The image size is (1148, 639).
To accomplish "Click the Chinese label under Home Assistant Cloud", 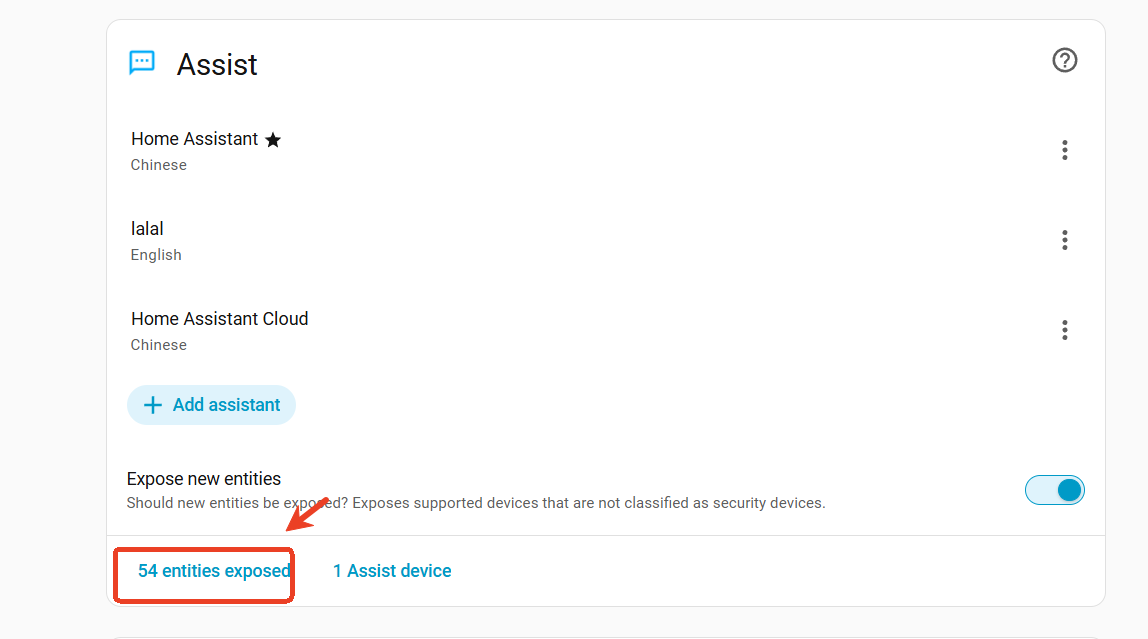I will (x=159, y=345).
